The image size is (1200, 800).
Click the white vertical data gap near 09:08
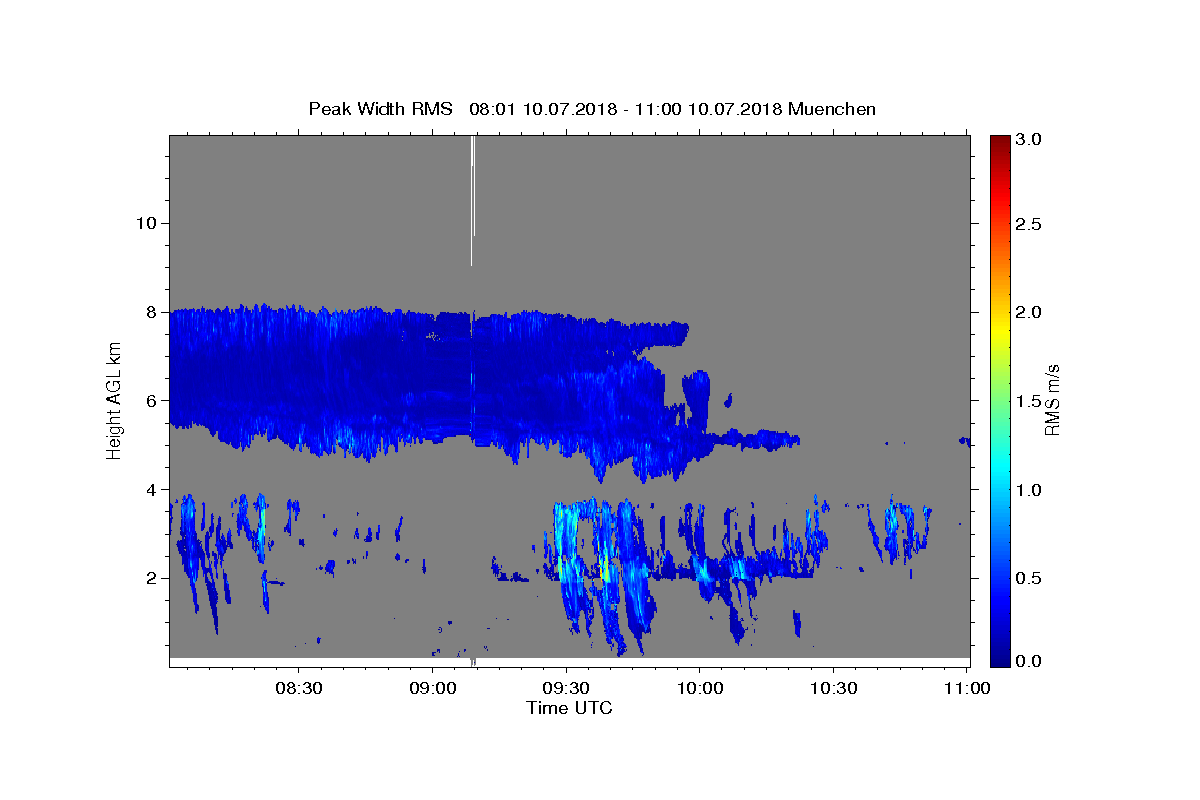[472, 200]
